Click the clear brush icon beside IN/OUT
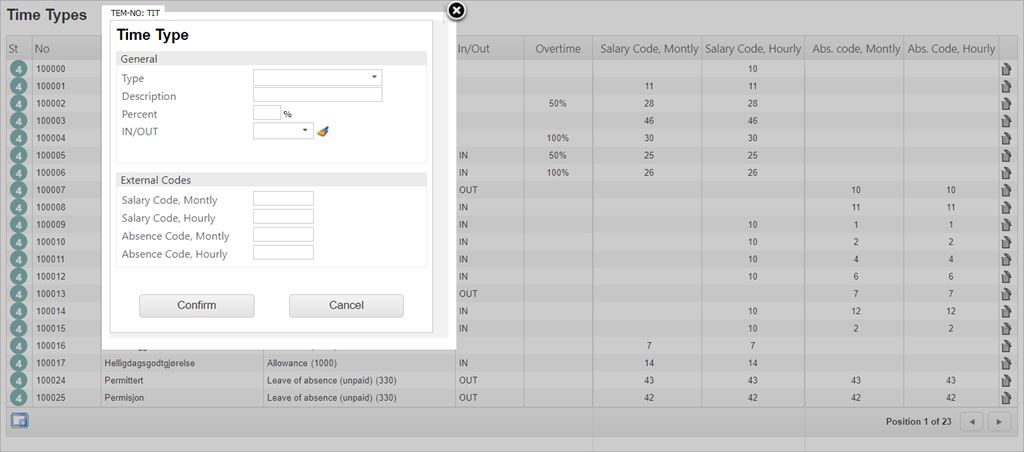This screenshot has width=1024, height=452. [x=322, y=131]
